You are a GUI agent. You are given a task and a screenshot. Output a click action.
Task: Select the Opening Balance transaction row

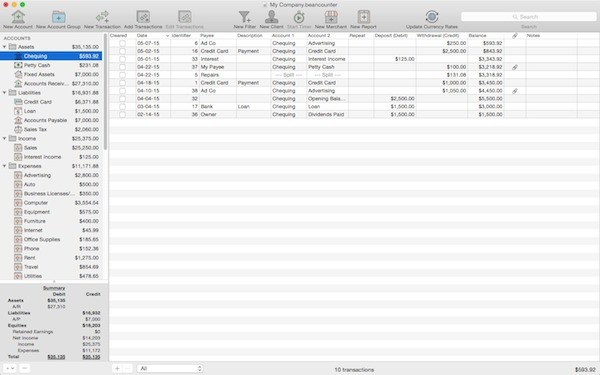click(x=354, y=99)
